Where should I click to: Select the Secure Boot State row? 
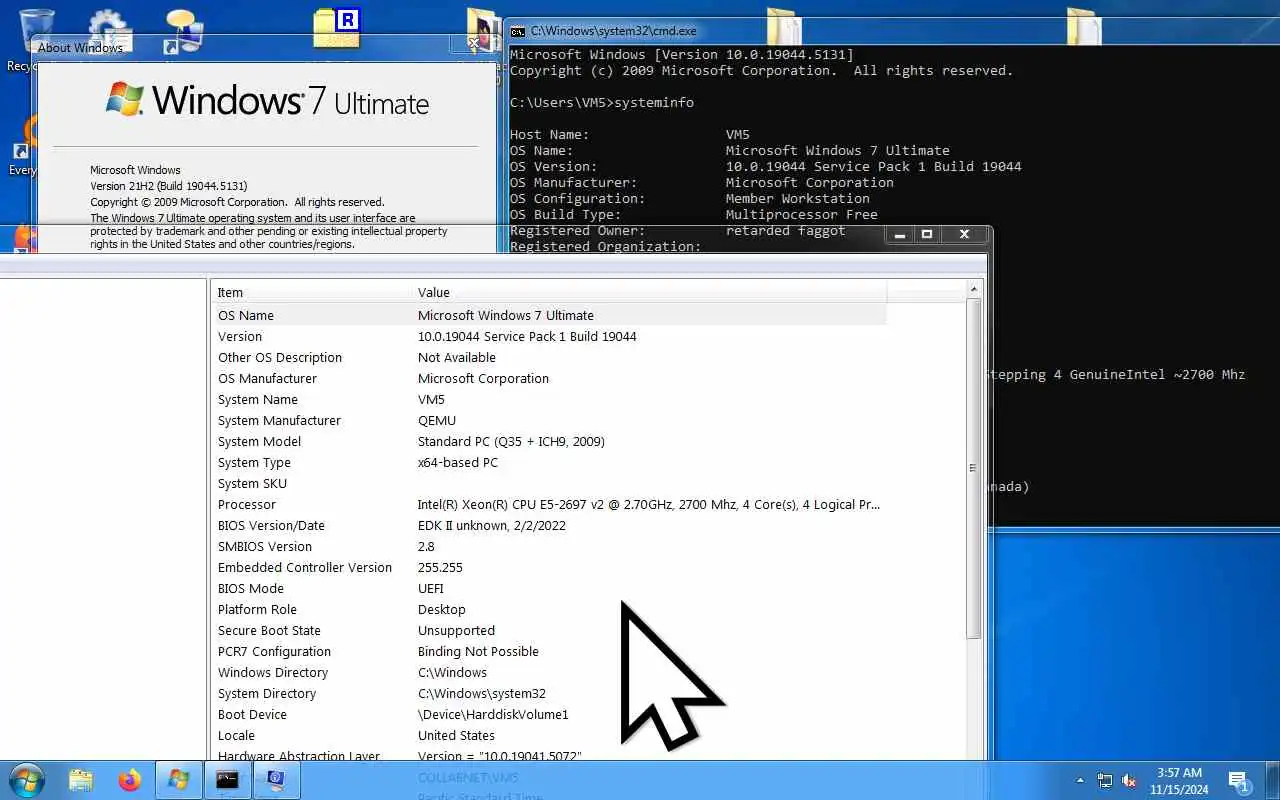[x=549, y=630]
